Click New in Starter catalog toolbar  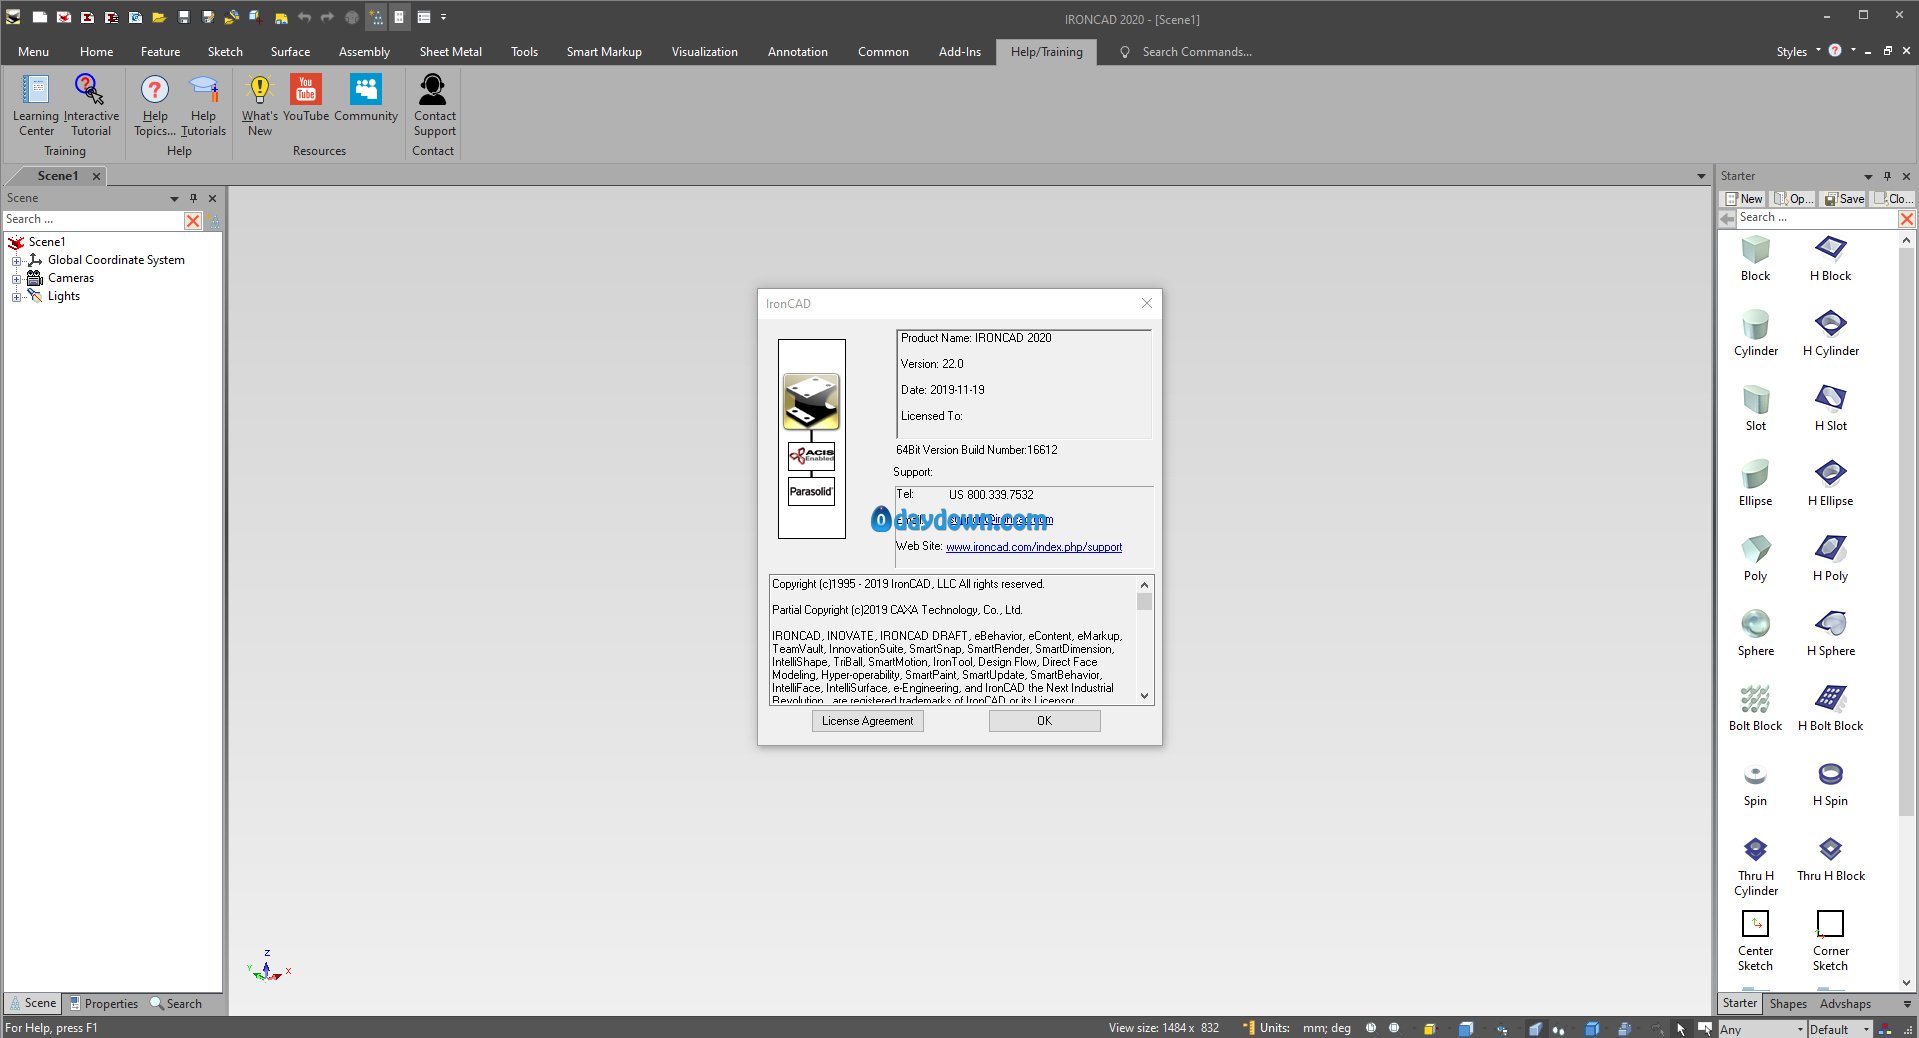tap(1744, 199)
